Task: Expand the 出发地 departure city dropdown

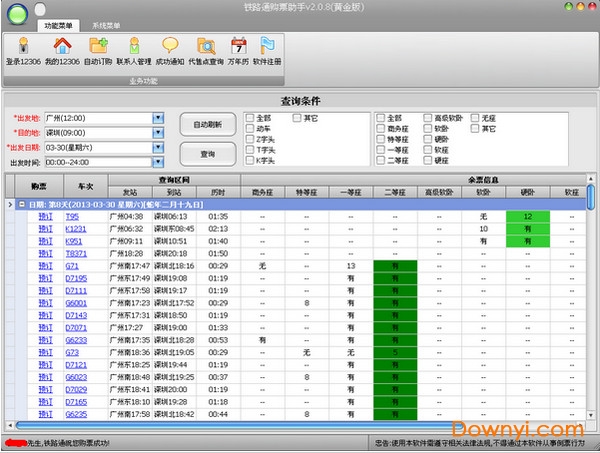Action: click(158, 118)
